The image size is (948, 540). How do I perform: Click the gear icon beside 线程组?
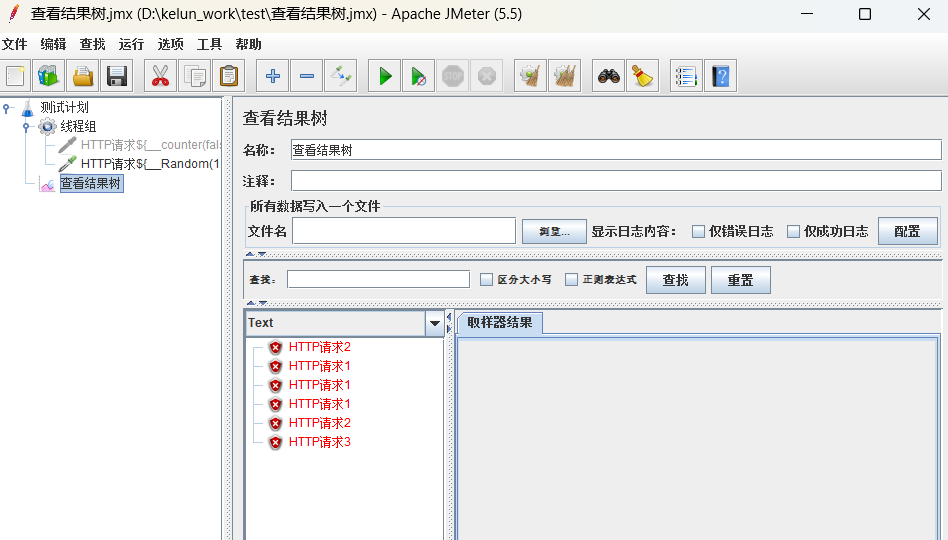click(x=47, y=126)
